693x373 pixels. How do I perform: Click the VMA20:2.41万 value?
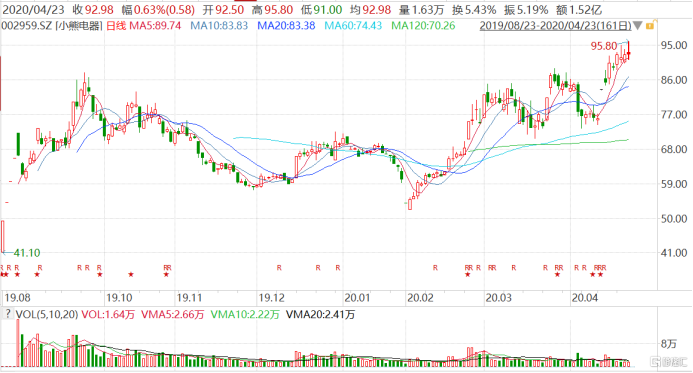click(x=320, y=315)
